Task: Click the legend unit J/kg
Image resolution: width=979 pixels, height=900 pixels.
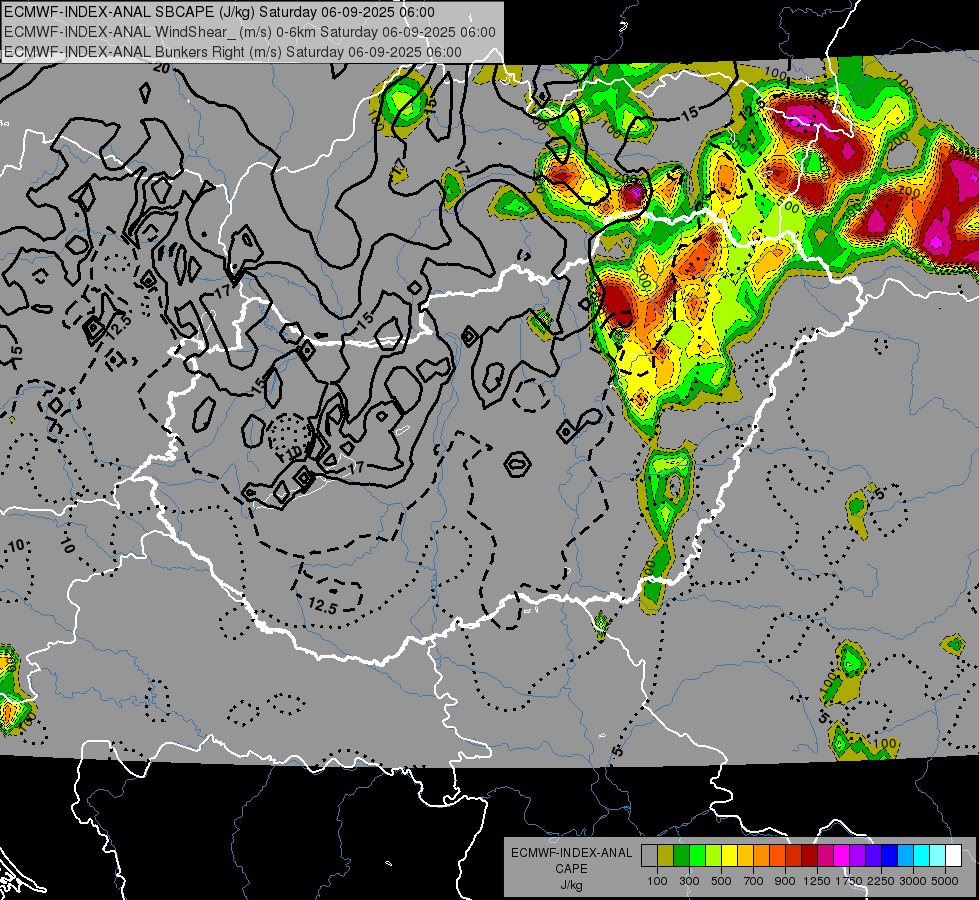Action: (x=571, y=886)
